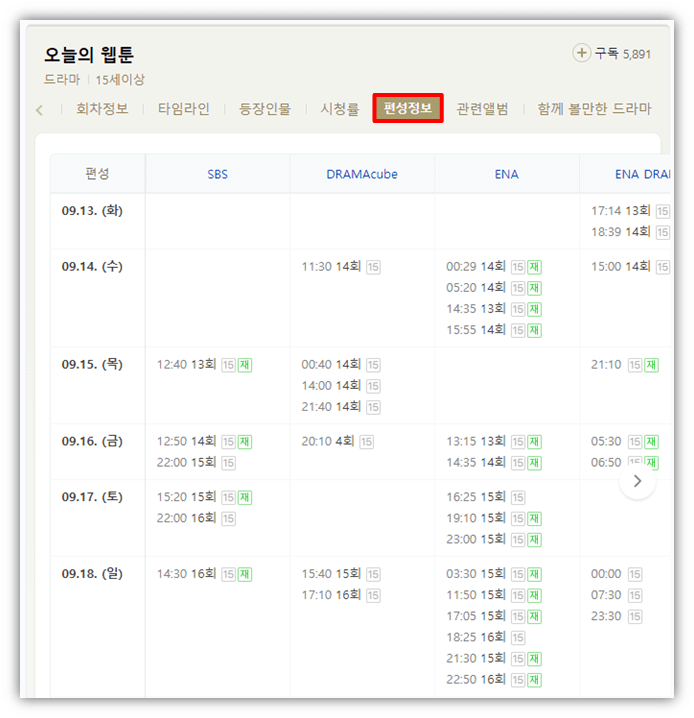
Task: Open the 시청률 tab
Action: [x=340, y=109]
